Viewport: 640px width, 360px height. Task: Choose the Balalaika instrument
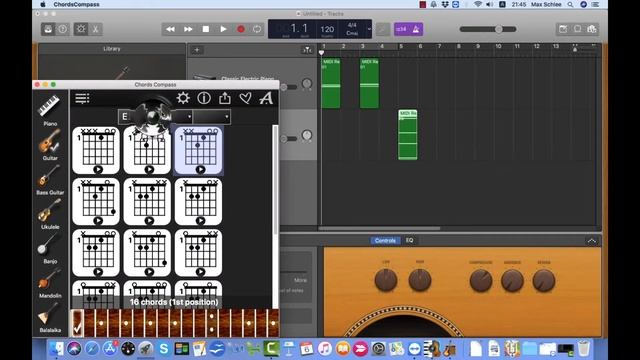(x=50, y=317)
